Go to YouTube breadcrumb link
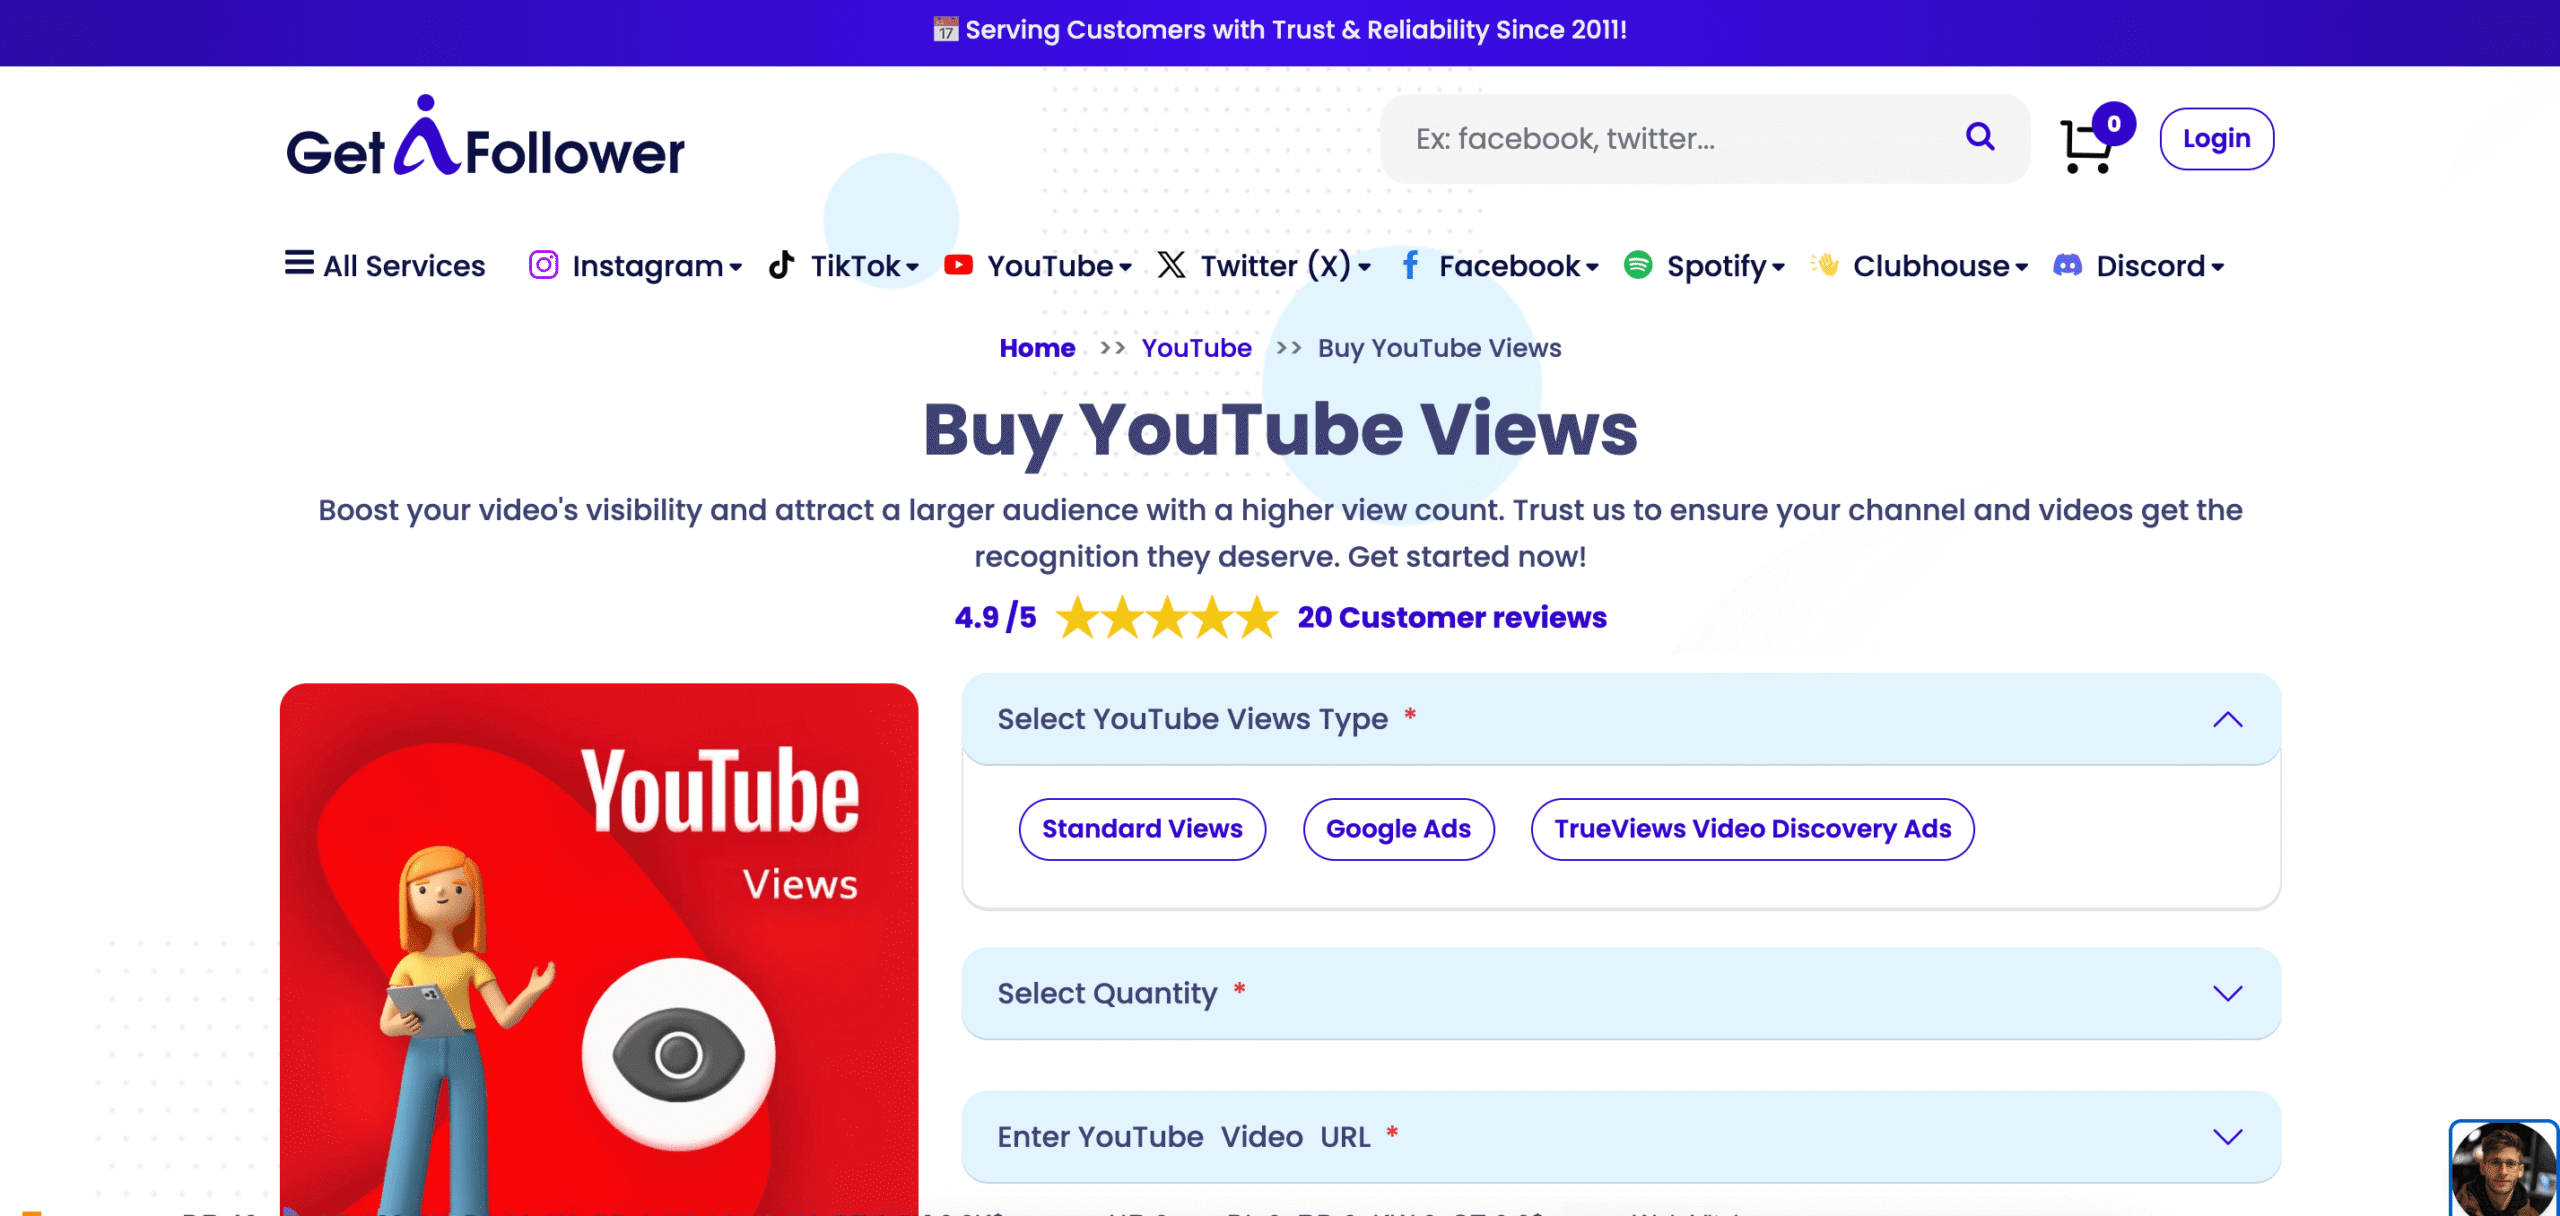Viewport: 2560px width, 1216px height. pos(1196,348)
